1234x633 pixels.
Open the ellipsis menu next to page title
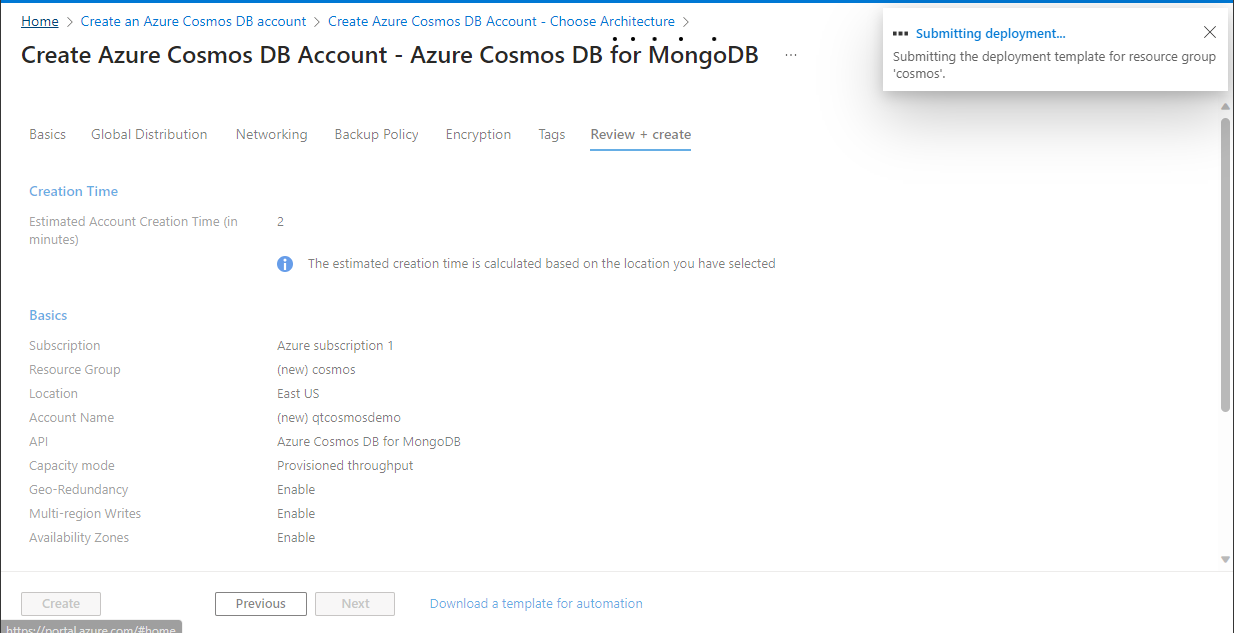791,55
